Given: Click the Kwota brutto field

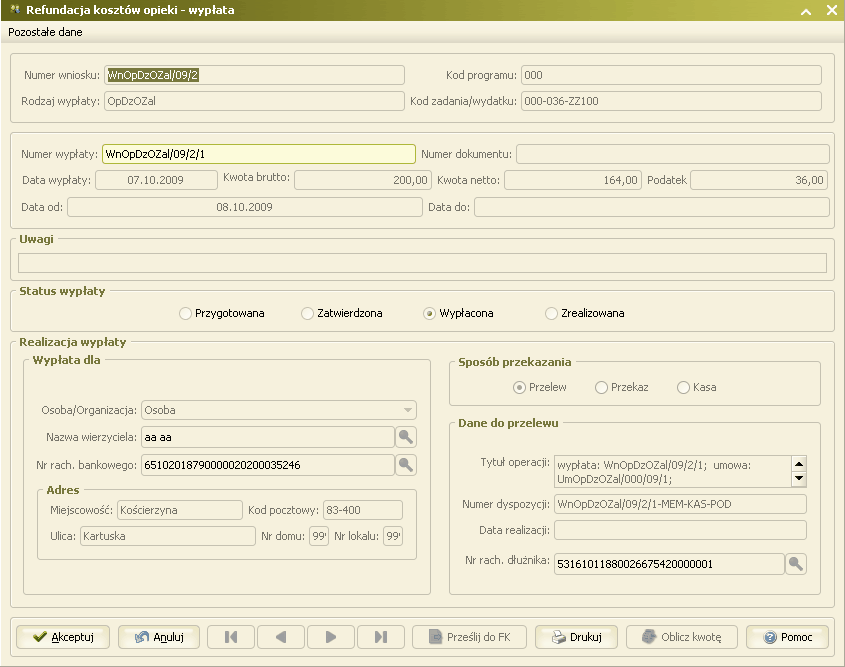Looking at the screenshot, I should [363, 180].
